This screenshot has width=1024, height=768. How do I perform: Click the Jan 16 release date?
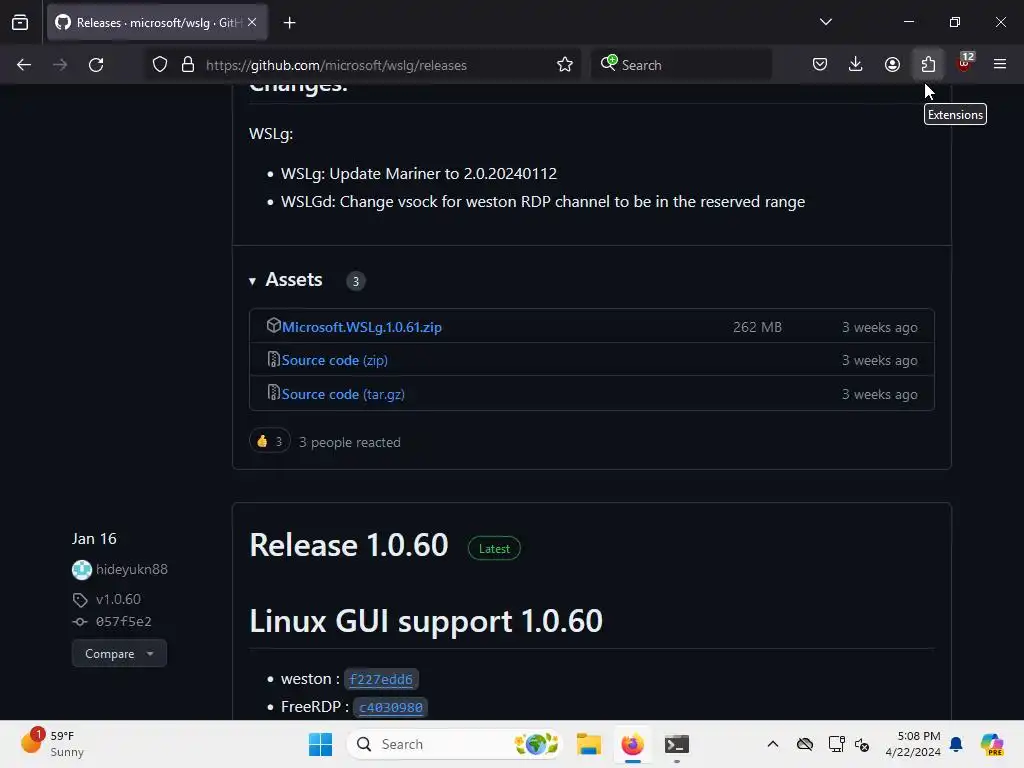pyautogui.click(x=94, y=539)
